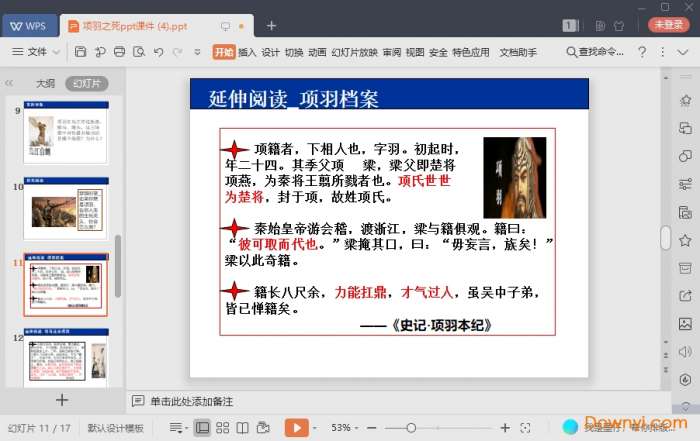
Task: Open the share export icon in sidebar
Action: coord(685,295)
